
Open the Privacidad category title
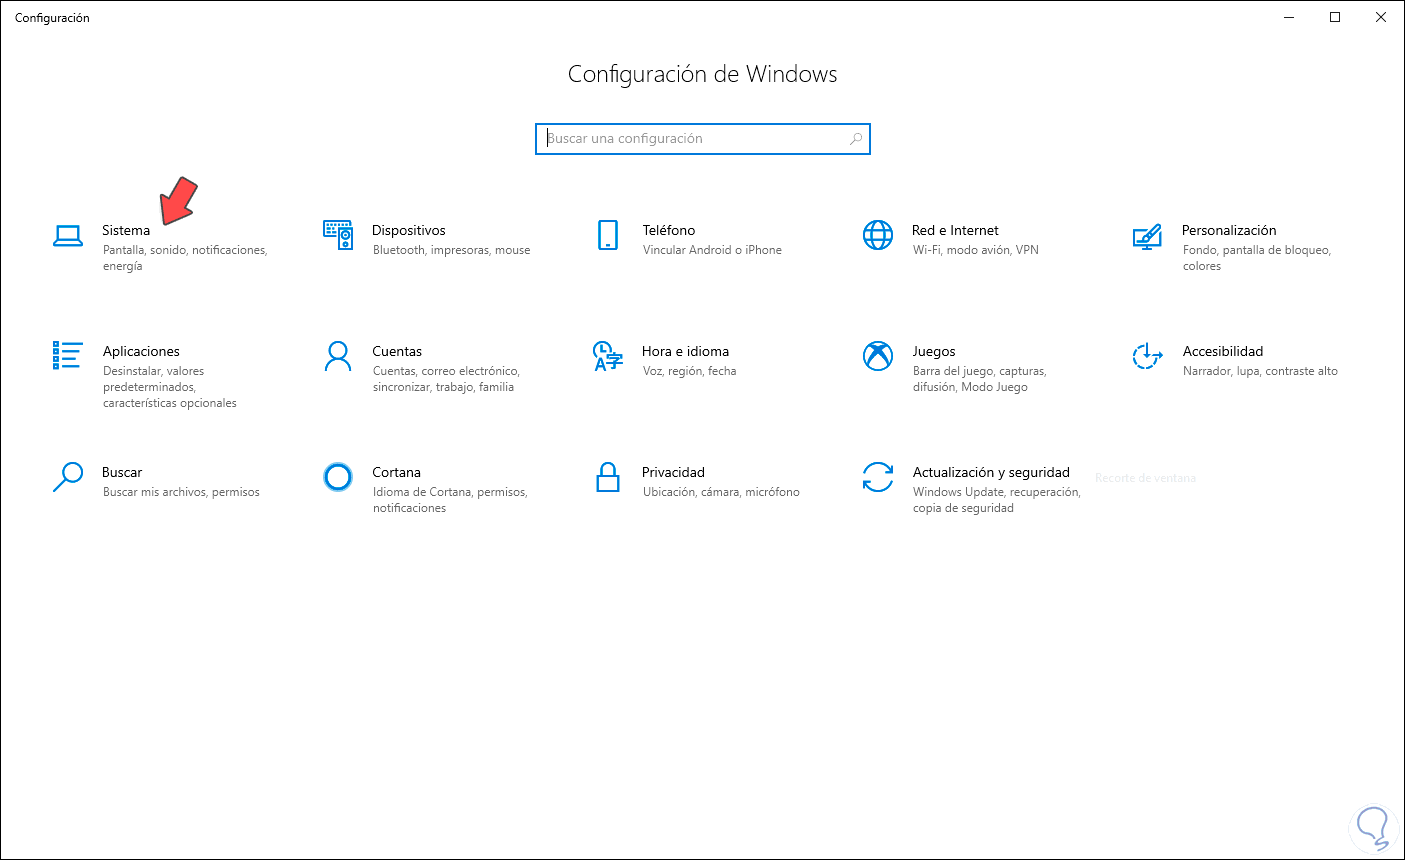pos(673,472)
